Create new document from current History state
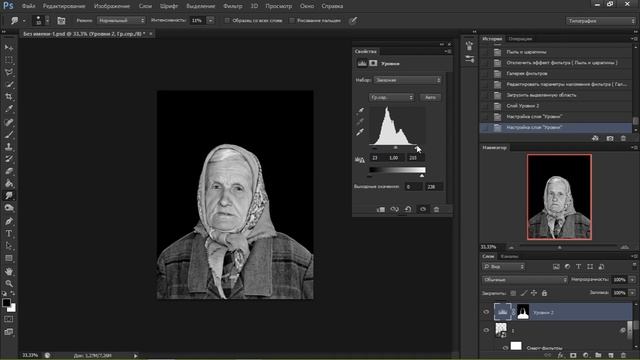 (x=596, y=138)
